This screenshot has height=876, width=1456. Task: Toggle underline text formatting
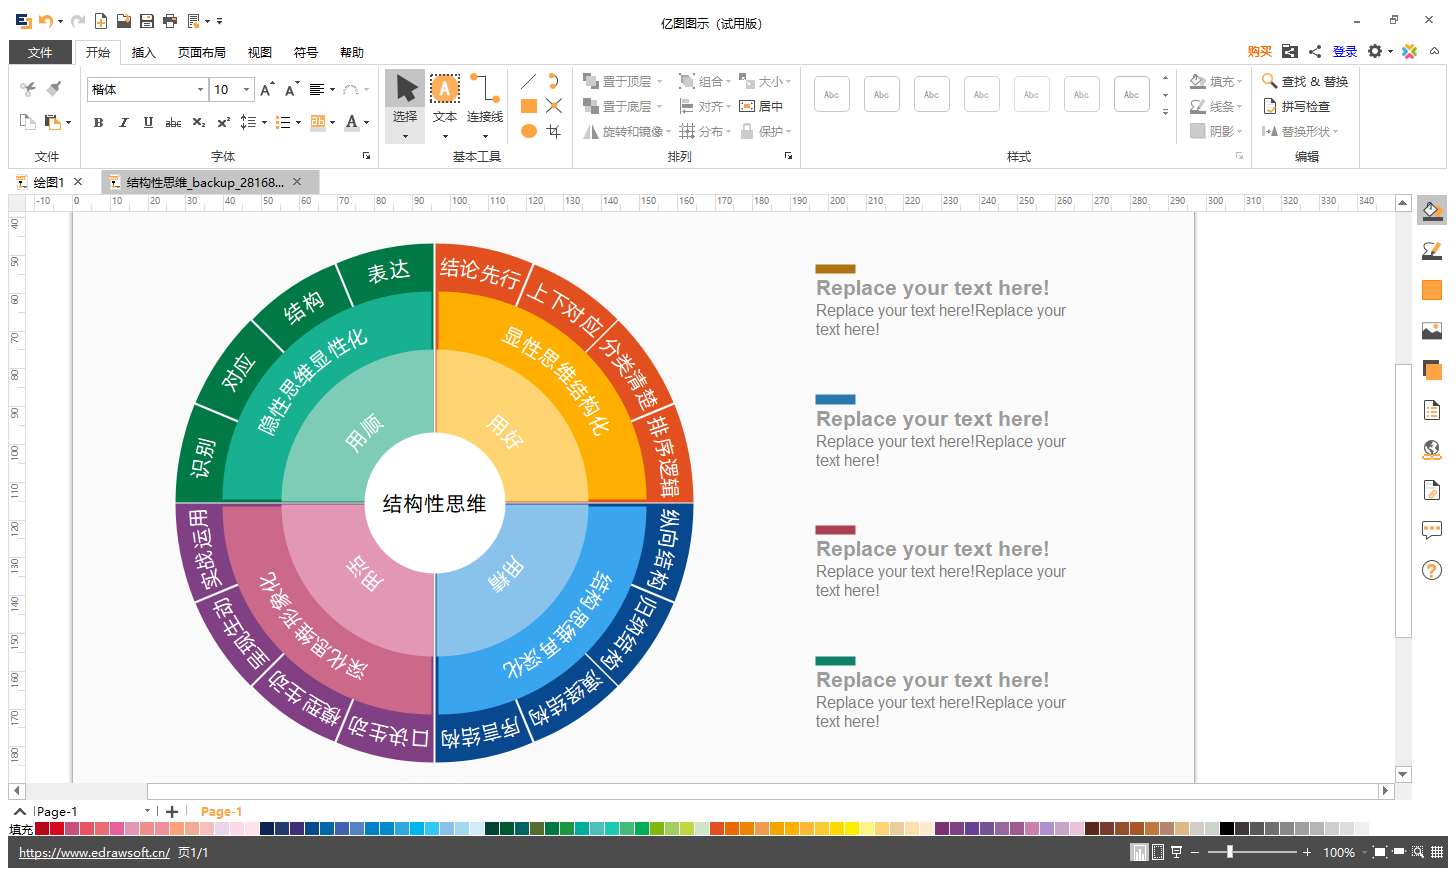click(148, 122)
